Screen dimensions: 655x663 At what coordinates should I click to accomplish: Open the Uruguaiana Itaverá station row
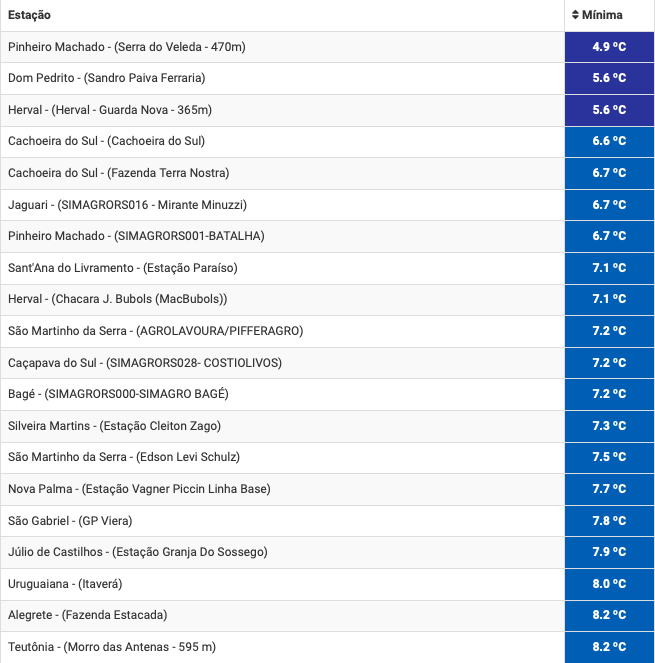327,583
